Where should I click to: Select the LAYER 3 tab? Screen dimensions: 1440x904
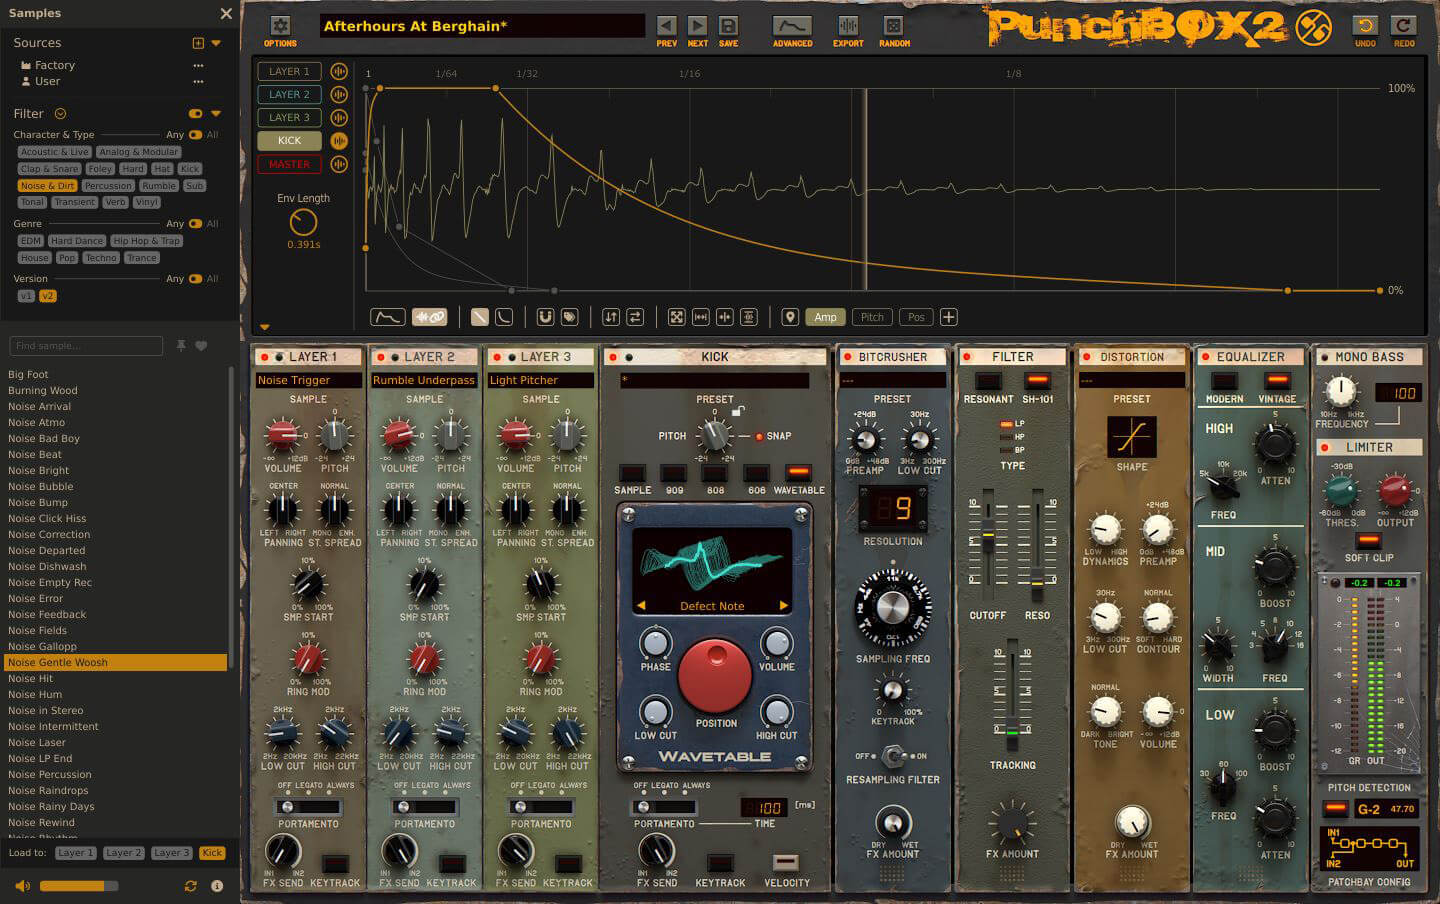(x=289, y=117)
